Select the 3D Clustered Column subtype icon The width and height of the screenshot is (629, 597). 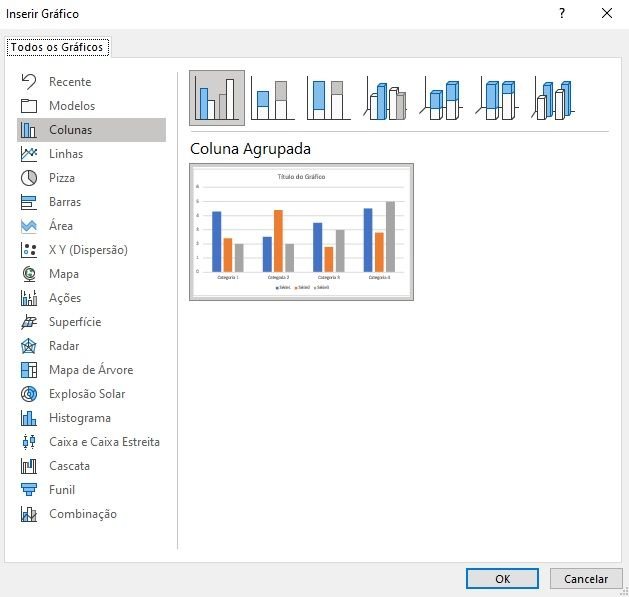tap(385, 98)
